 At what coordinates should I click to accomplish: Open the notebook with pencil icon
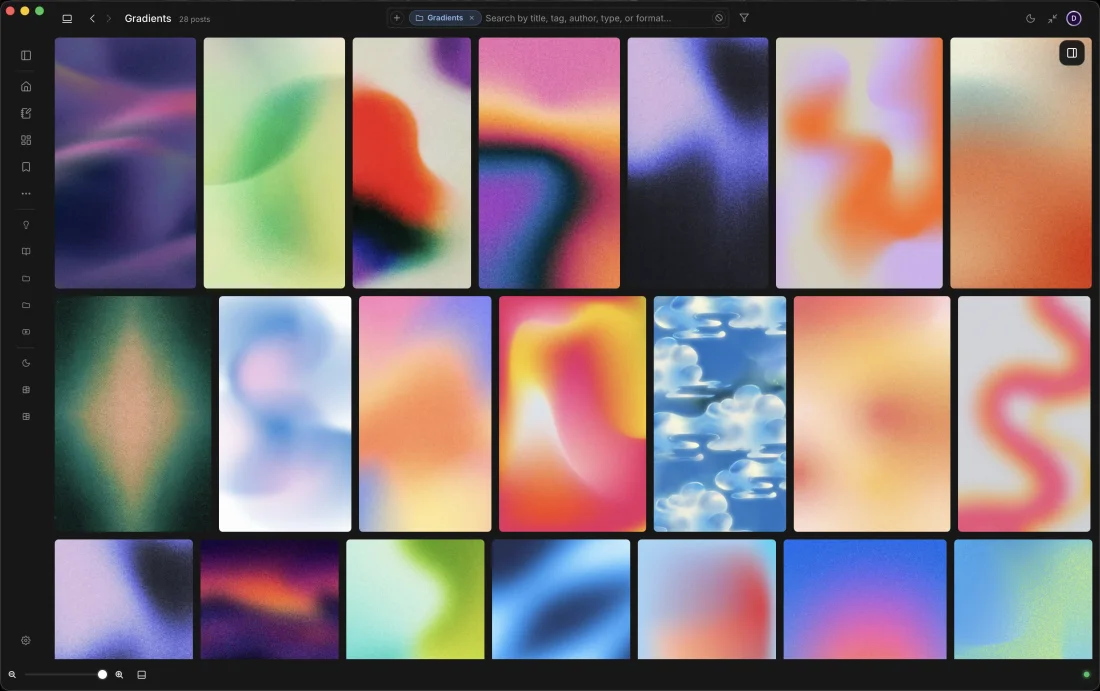tap(26, 113)
